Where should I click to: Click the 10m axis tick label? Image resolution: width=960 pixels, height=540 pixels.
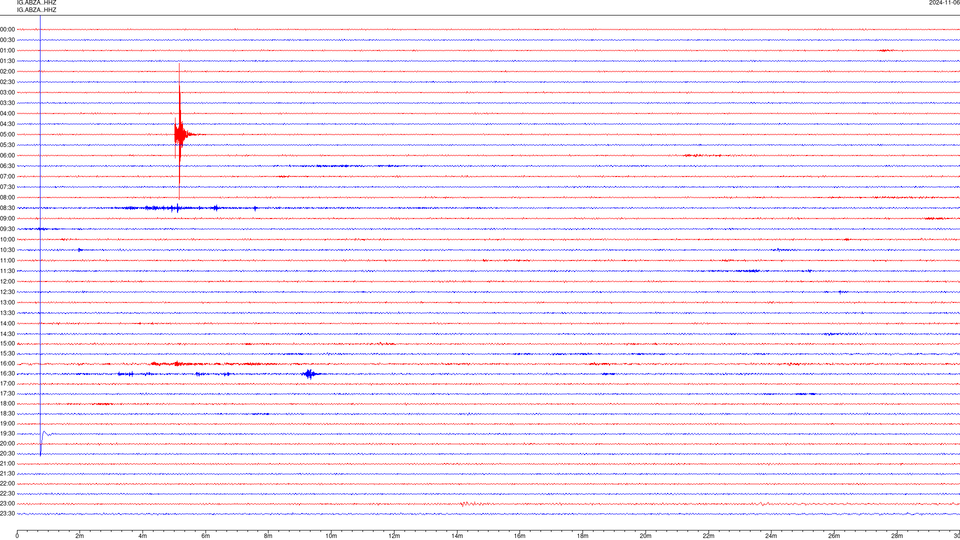tap(331, 536)
